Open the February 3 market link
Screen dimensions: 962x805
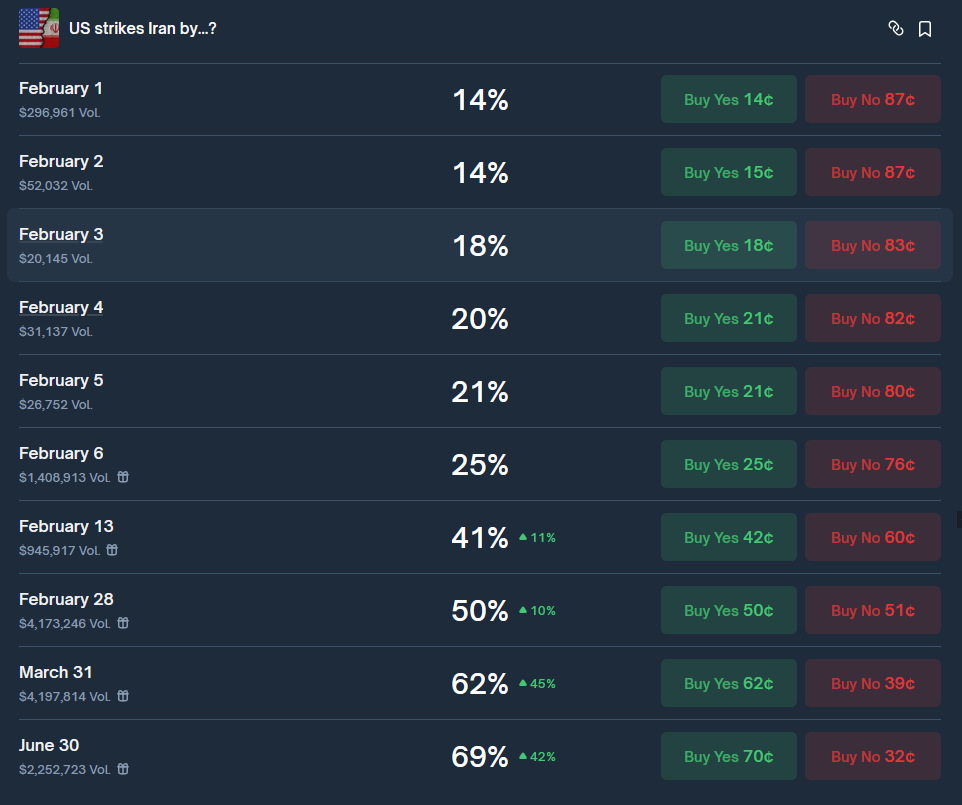61,234
